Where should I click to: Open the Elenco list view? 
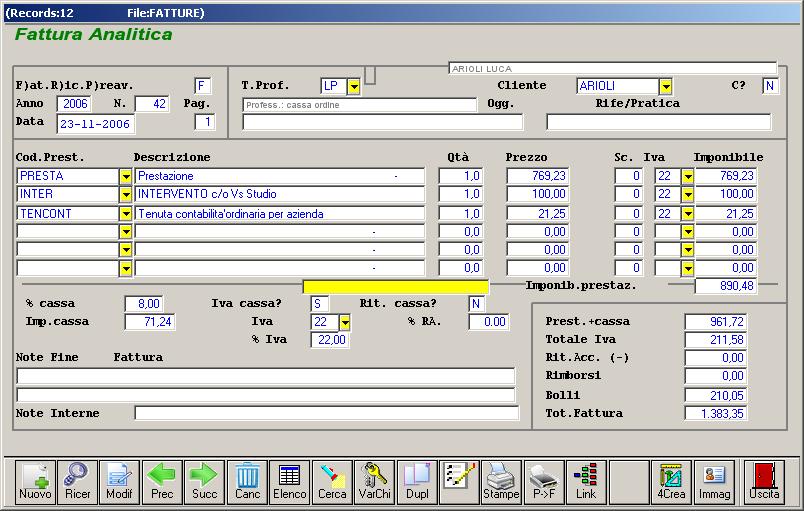point(290,482)
